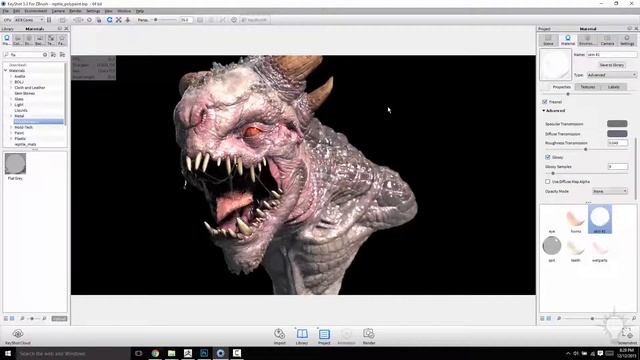Click the library search field

point(25,54)
